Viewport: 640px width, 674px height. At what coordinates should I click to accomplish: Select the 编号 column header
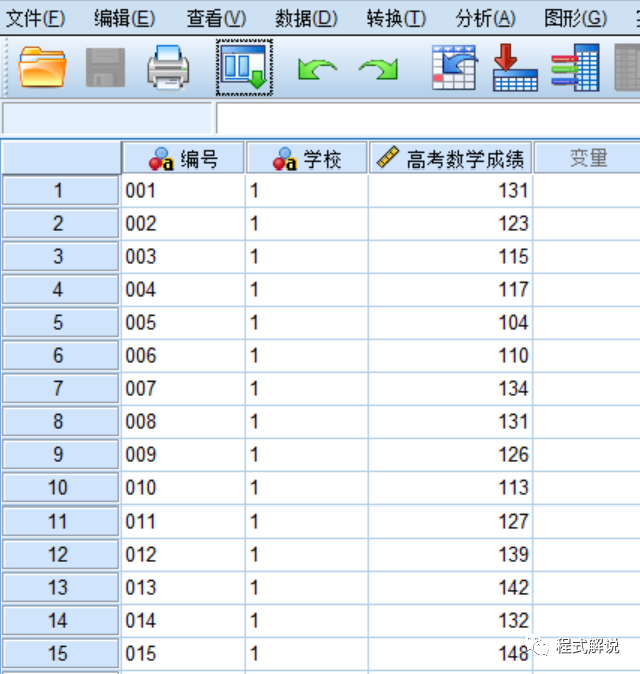(184, 158)
